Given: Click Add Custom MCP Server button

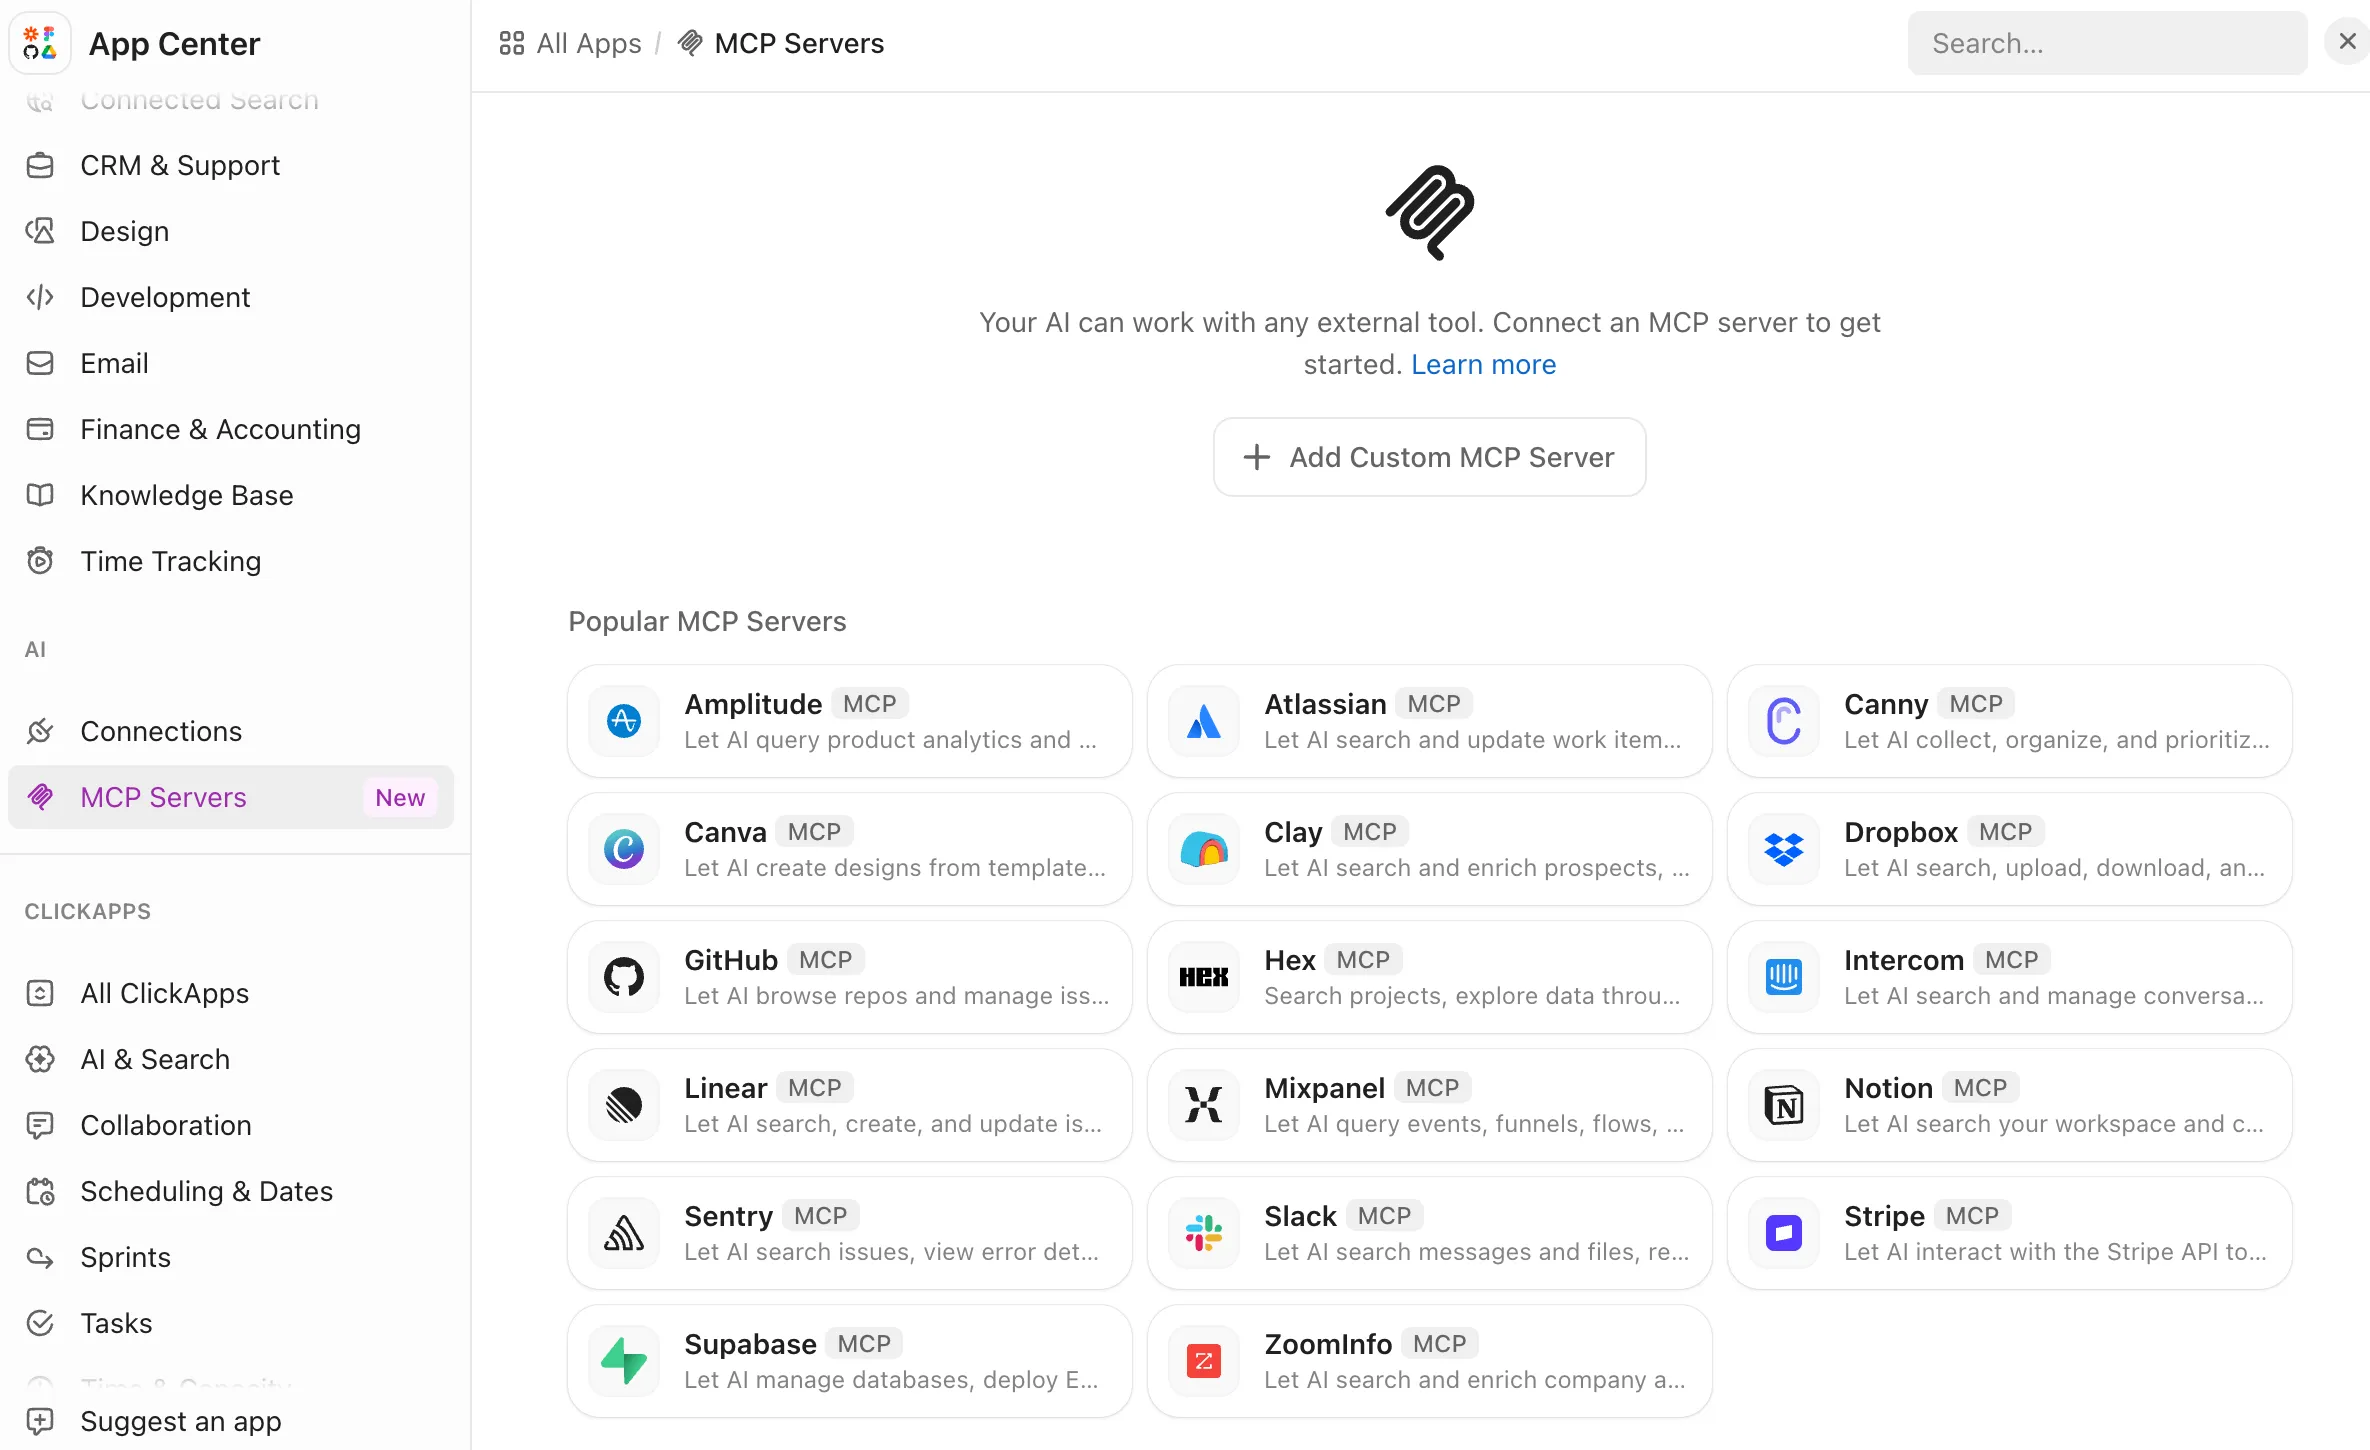Looking at the screenshot, I should [x=1429, y=457].
